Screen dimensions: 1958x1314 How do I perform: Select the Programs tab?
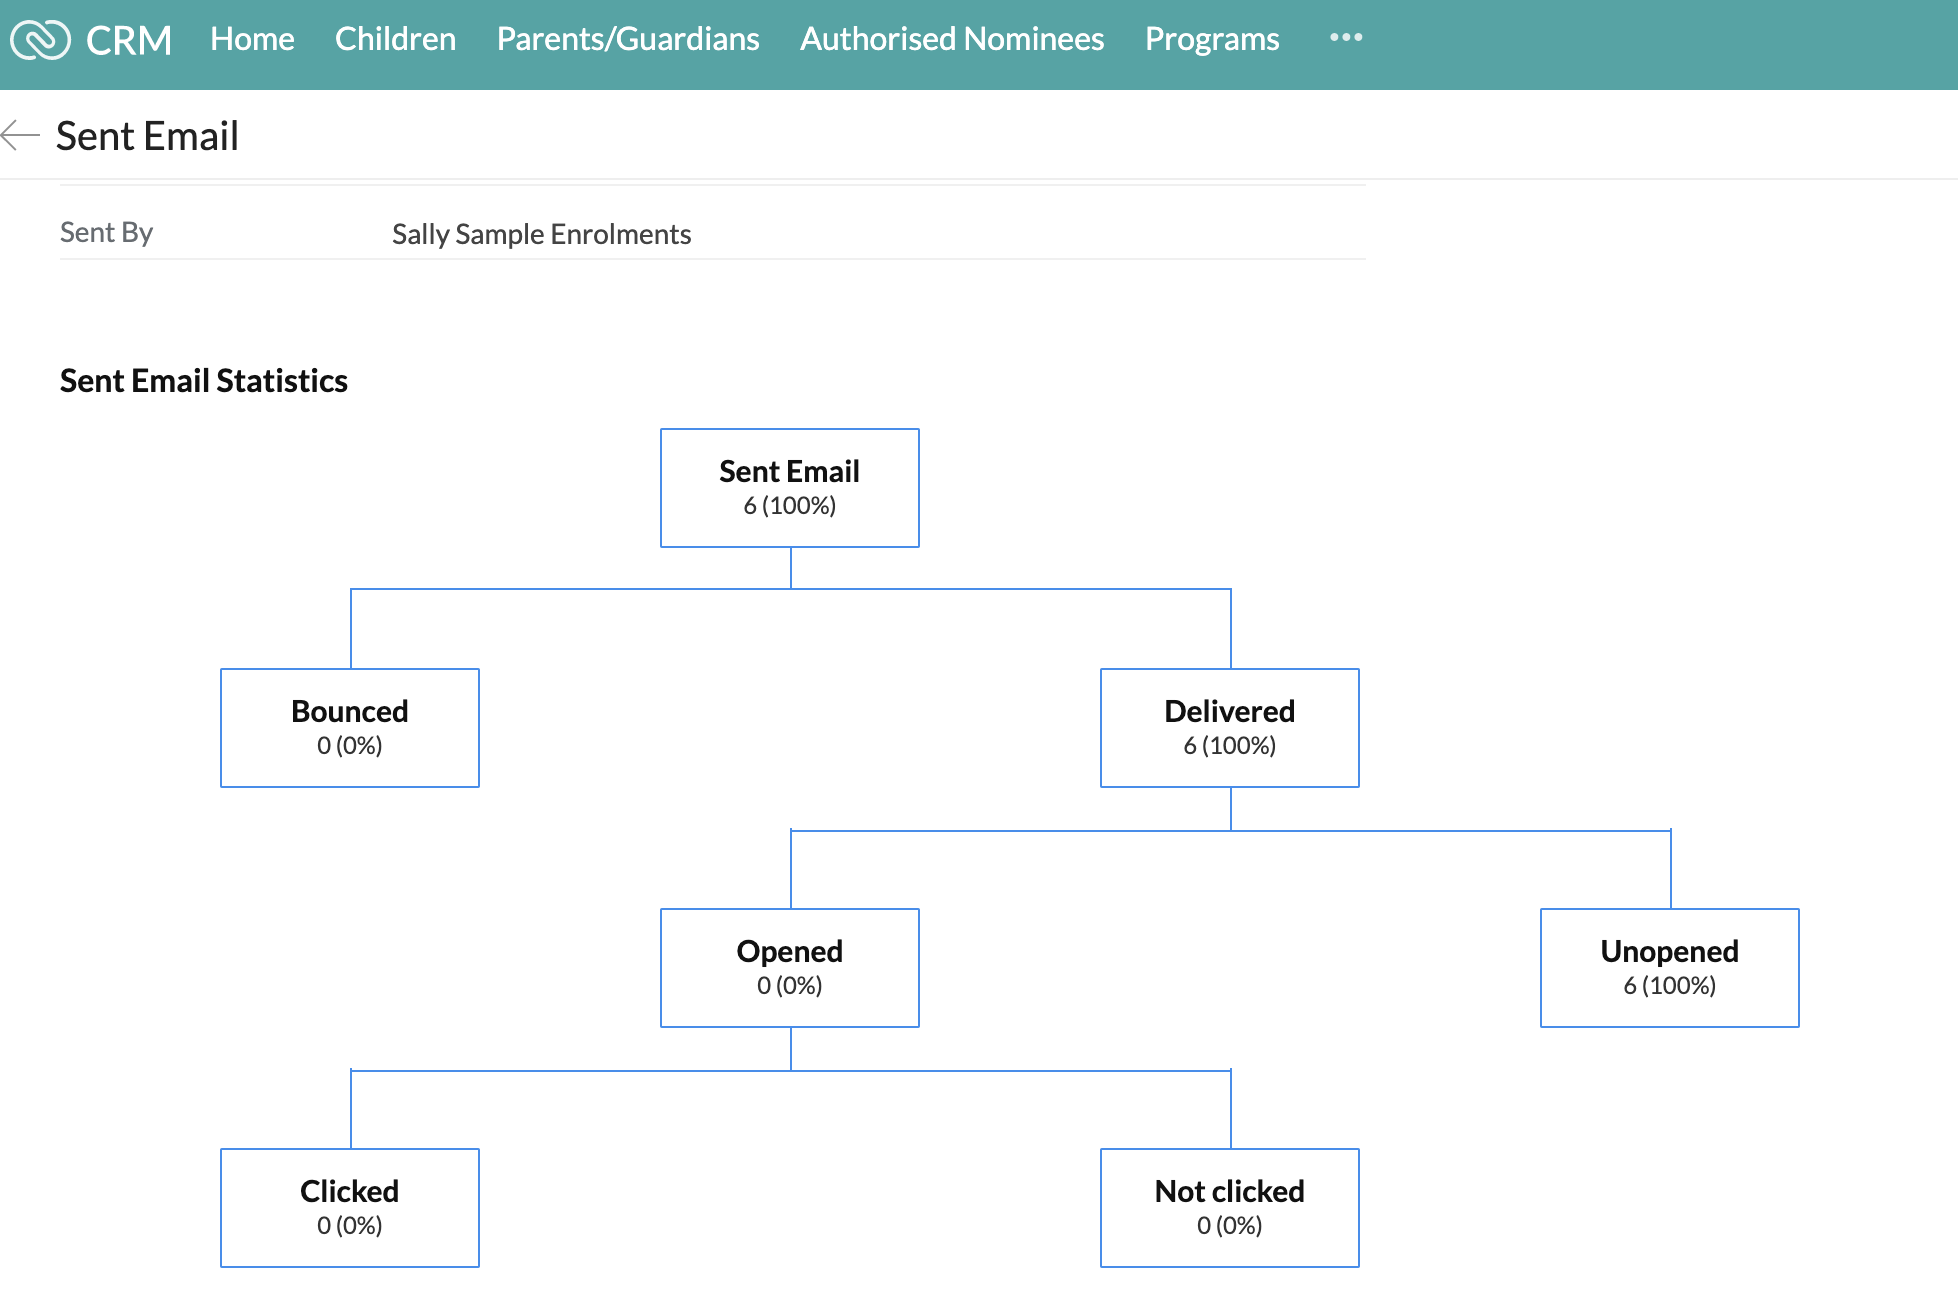1212,39
